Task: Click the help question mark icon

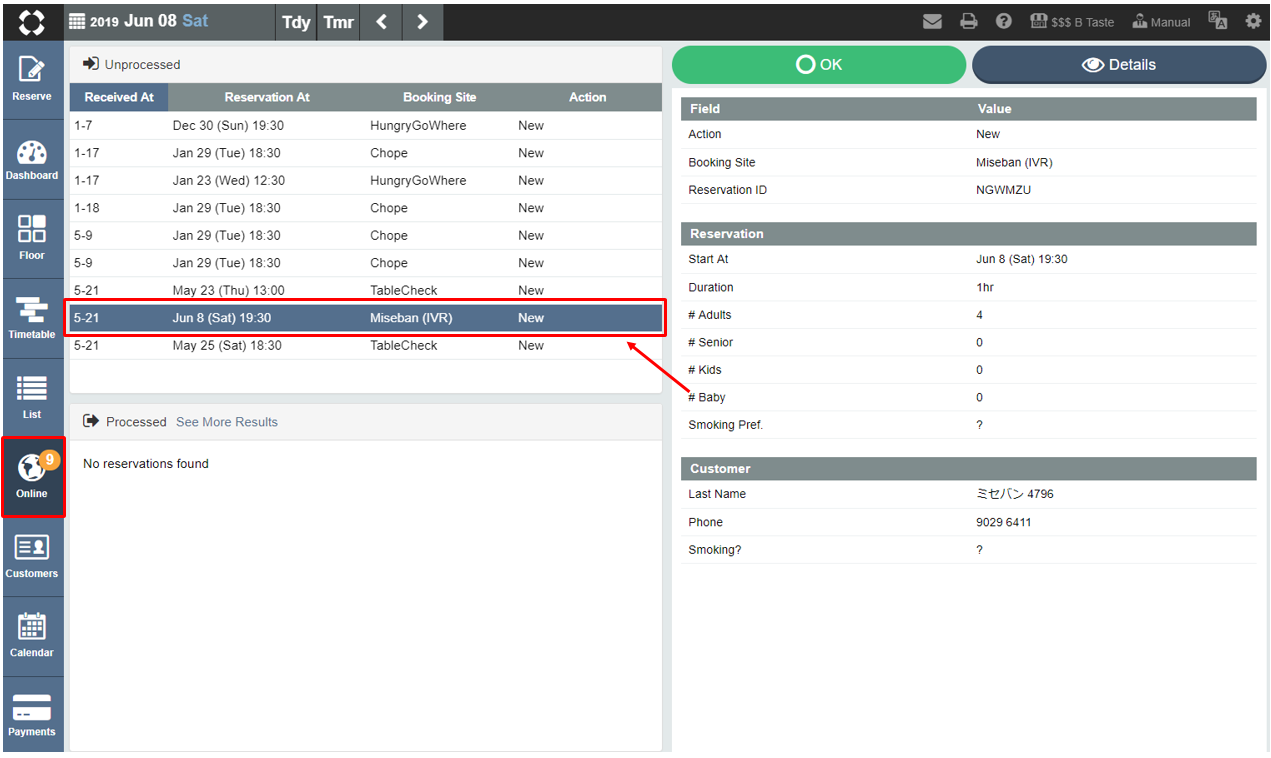Action: pos(1003,21)
